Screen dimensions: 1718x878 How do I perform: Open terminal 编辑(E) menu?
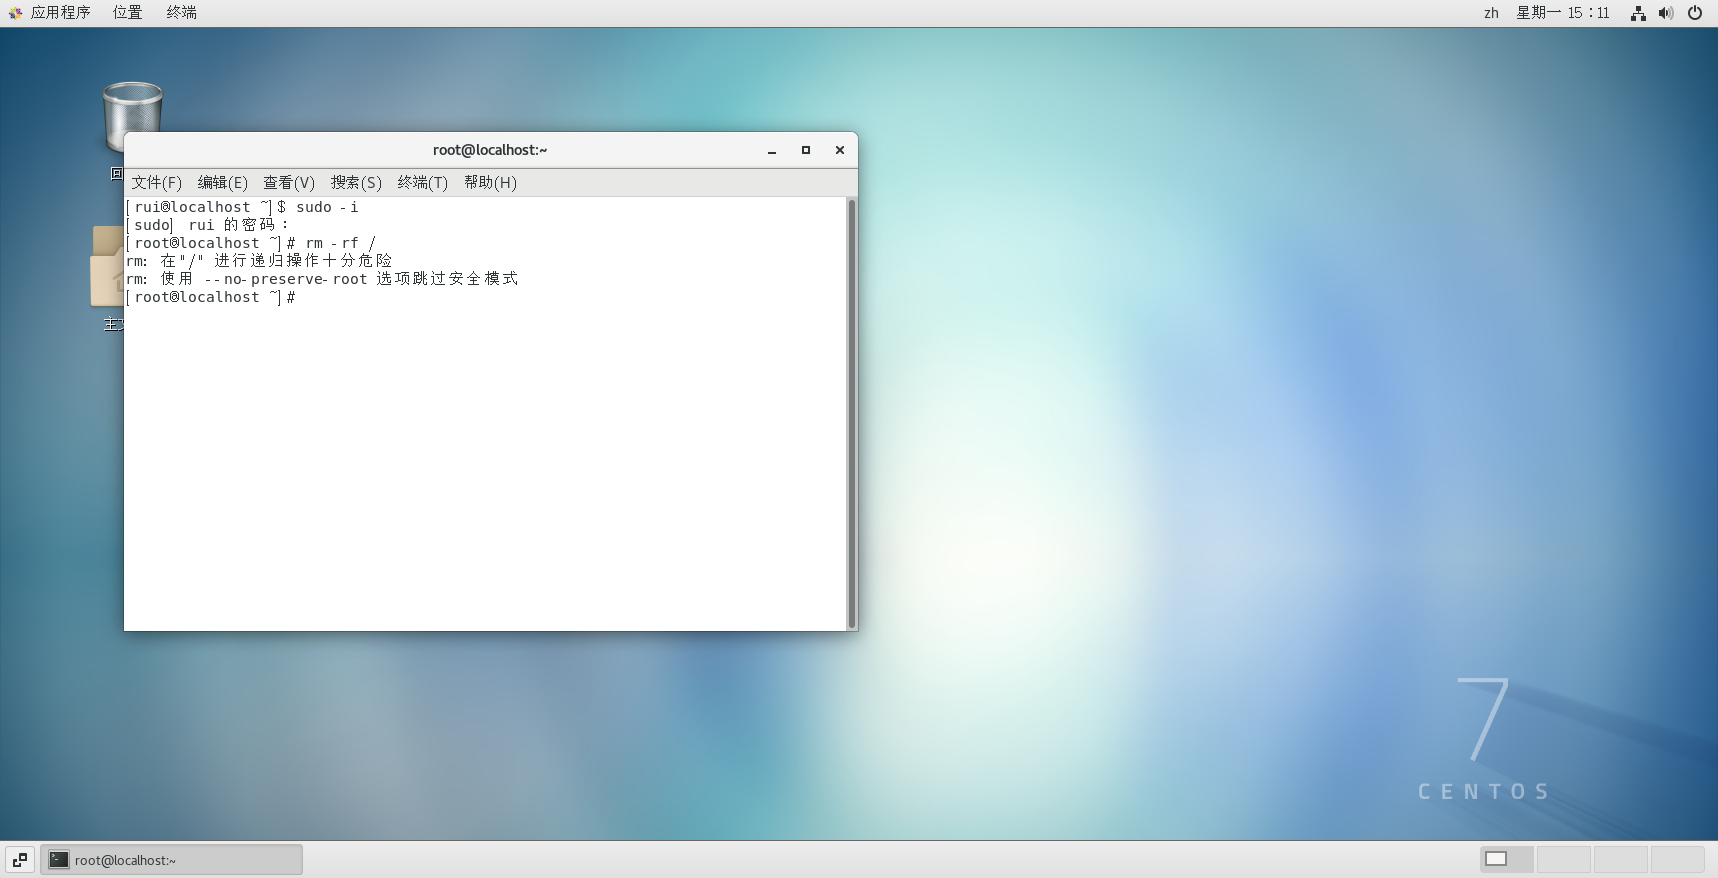coord(222,182)
